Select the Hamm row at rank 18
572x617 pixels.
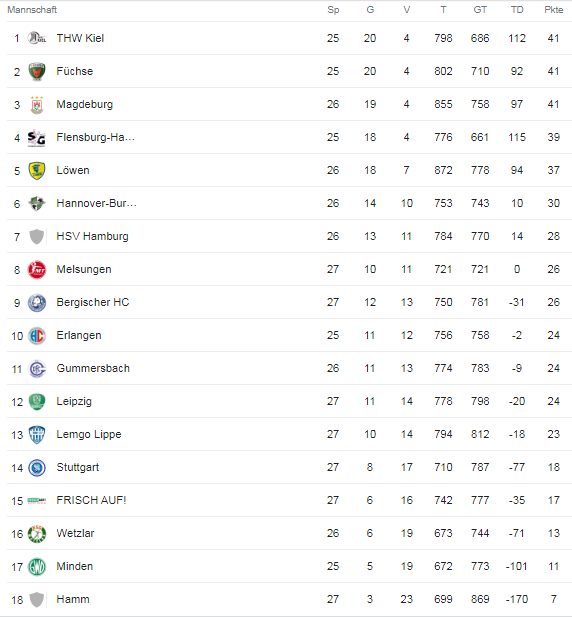click(290, 599)
